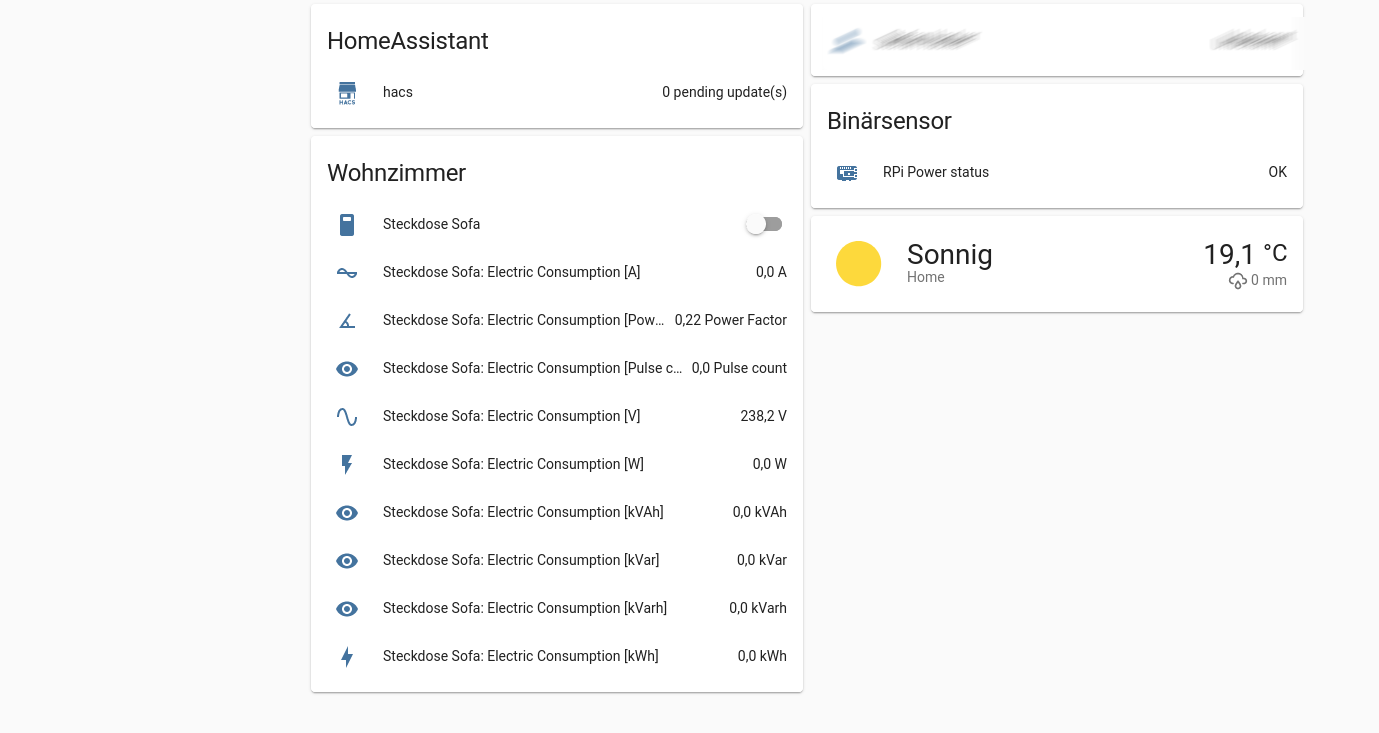Image resolution: width=1379 pixels, height=733 pixels.
Task: Click the eye icon for Pulse count sensor
Action: pyautogui.click(x=347, y=368)
